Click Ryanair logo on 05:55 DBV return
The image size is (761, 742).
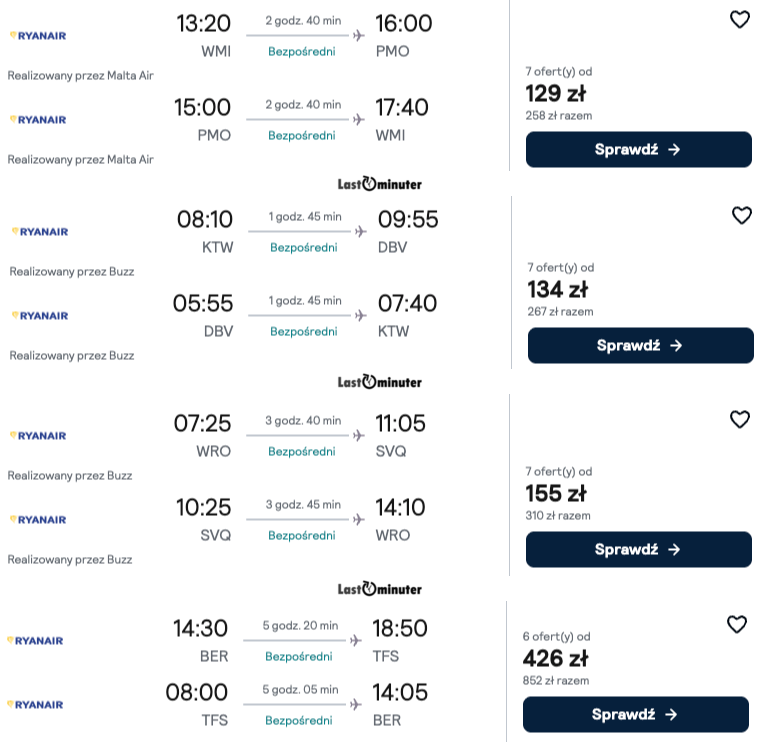click(x=40, y=316)
